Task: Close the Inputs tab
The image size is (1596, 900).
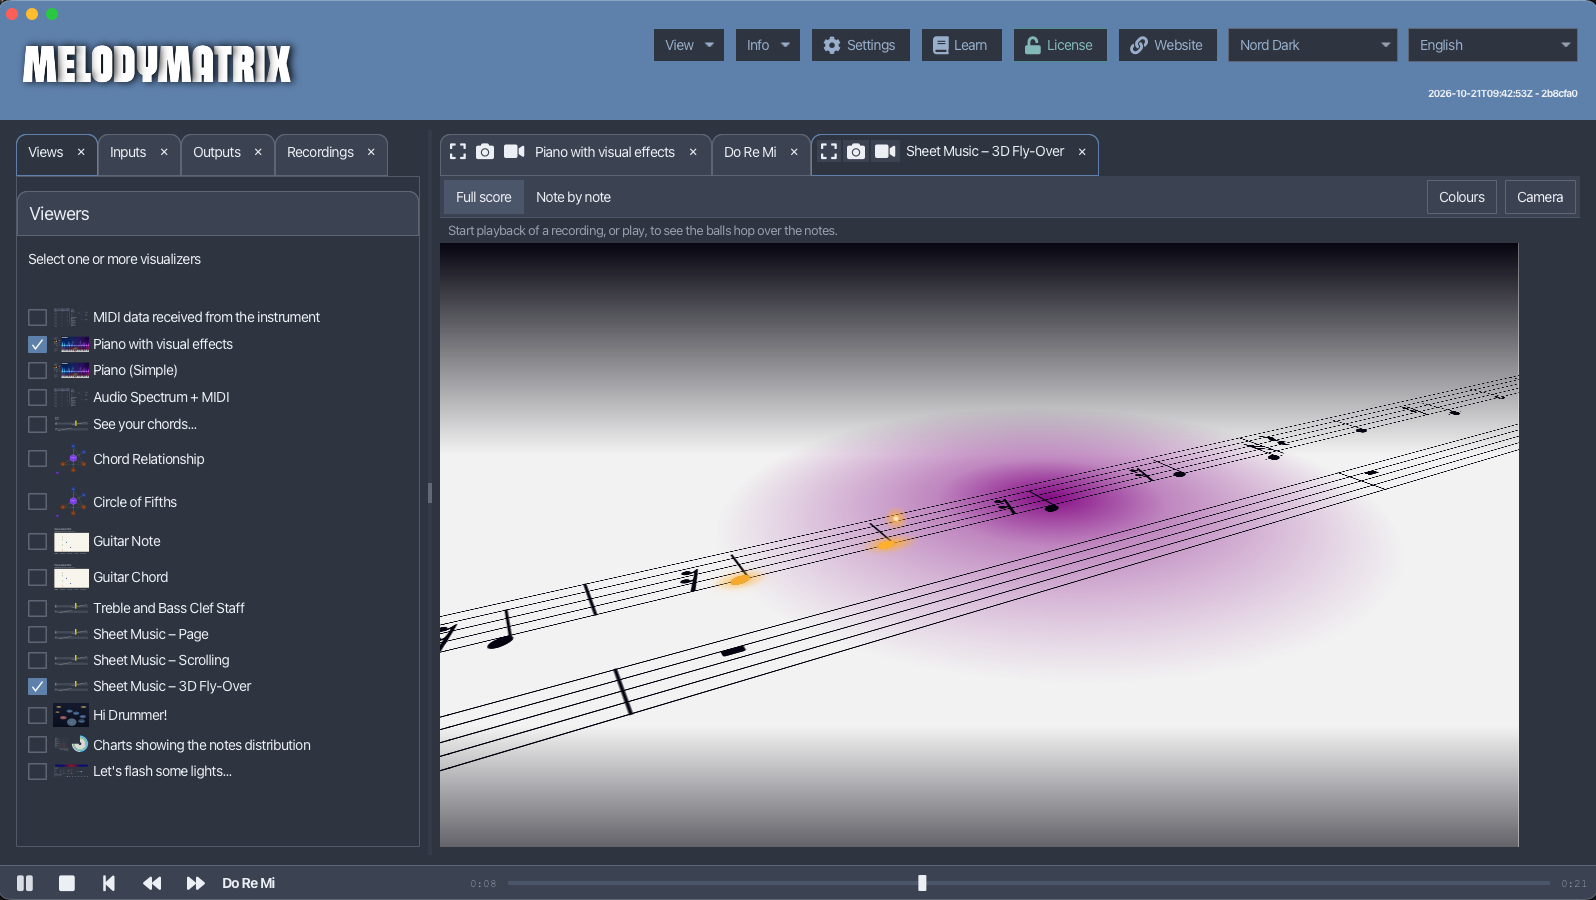Action: pyautogui.click(x=164, y=152)
